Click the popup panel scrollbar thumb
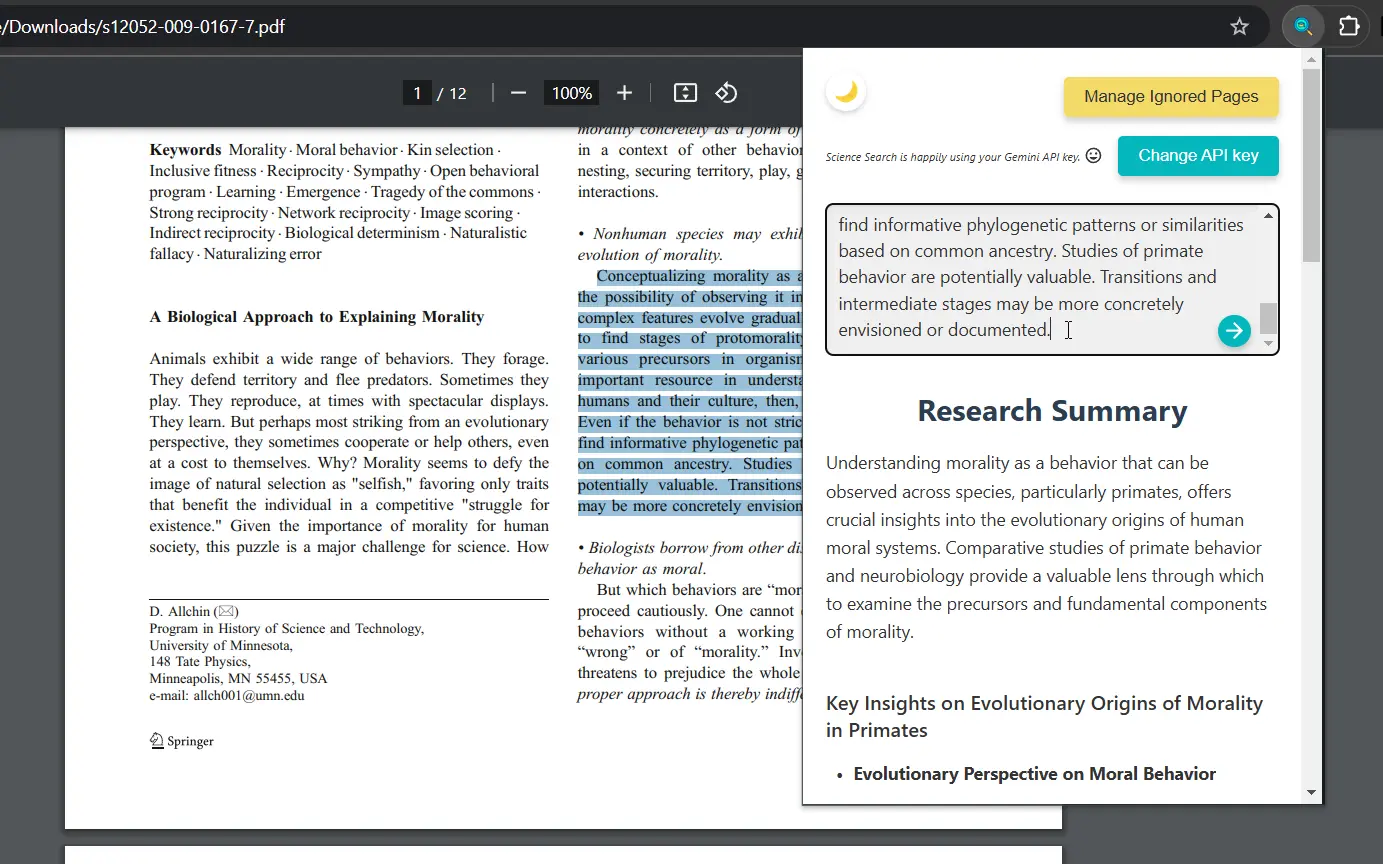The height and width of the screenshot is (864, 1383). click(1311, 165)
